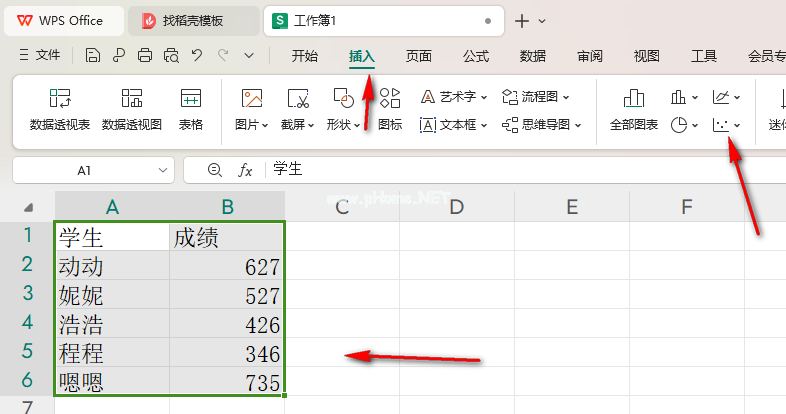Open the 文件 file menu
The image size is (786, 414).
tap(40, 55)
